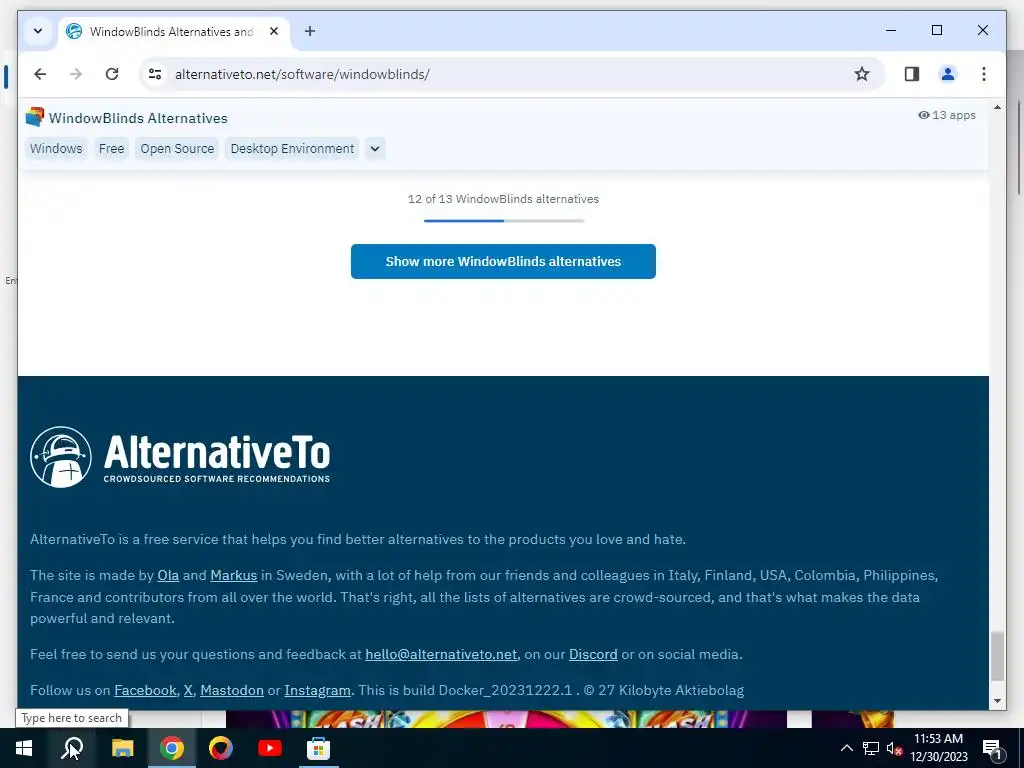The width and height of the screenshot is (1024, 768).
Task: Open the tab search dropdown
Action: click(38, 31)
